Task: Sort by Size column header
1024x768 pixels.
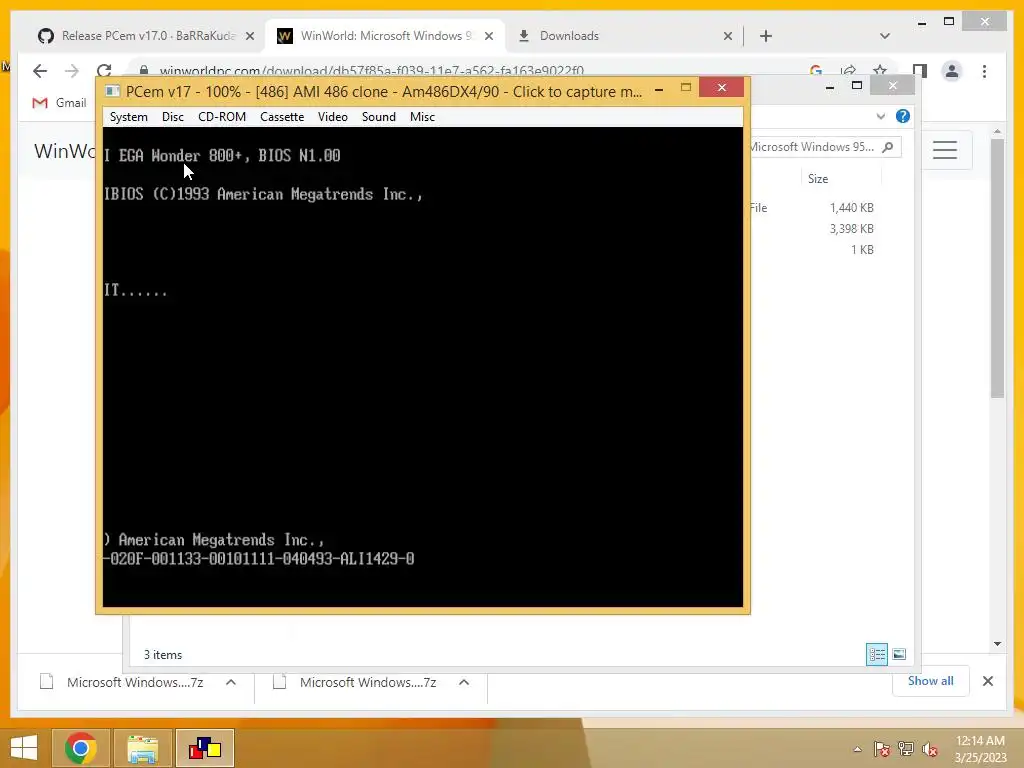Action: 818,179
